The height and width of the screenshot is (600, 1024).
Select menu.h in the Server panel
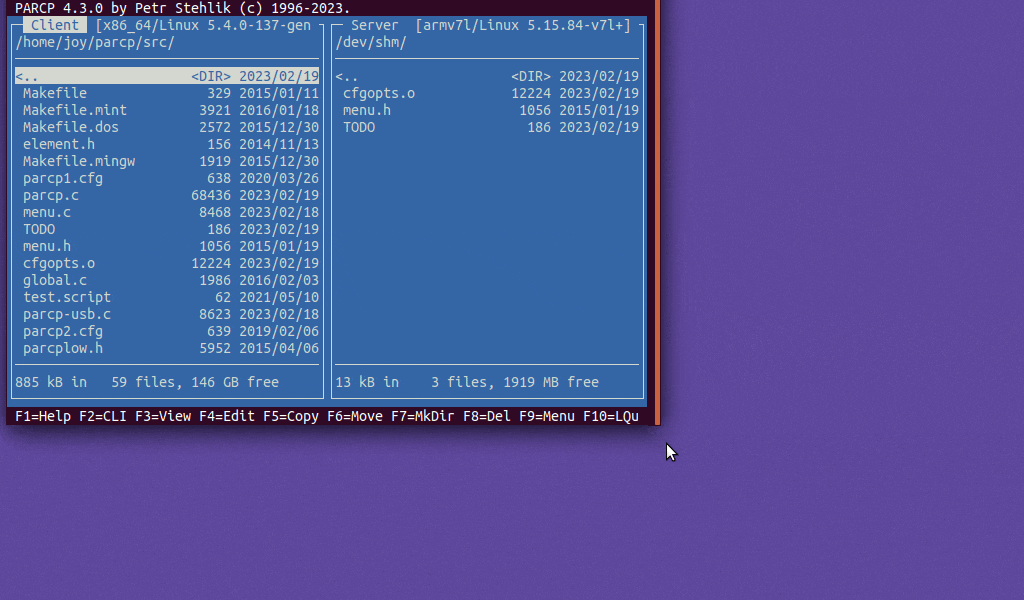367,110
